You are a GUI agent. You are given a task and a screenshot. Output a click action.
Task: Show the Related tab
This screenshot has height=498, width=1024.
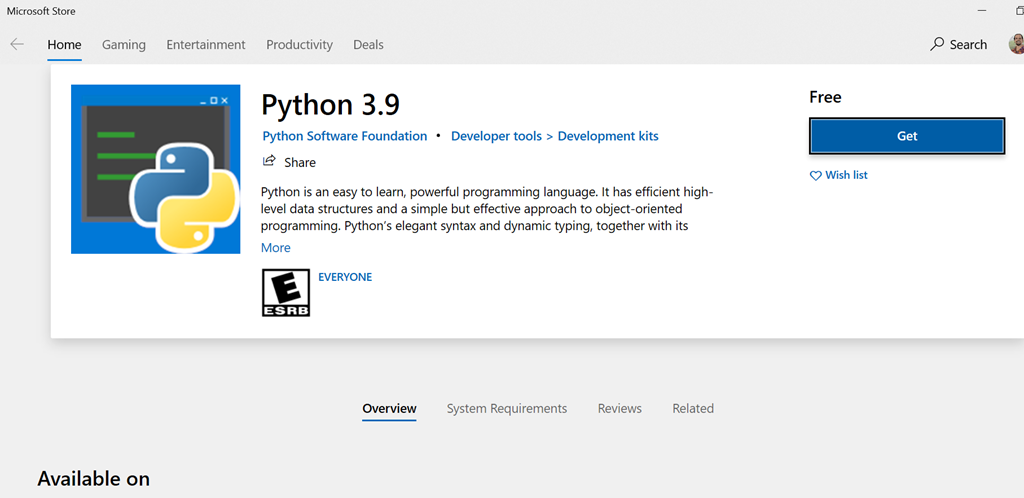[x=693, y=408]
